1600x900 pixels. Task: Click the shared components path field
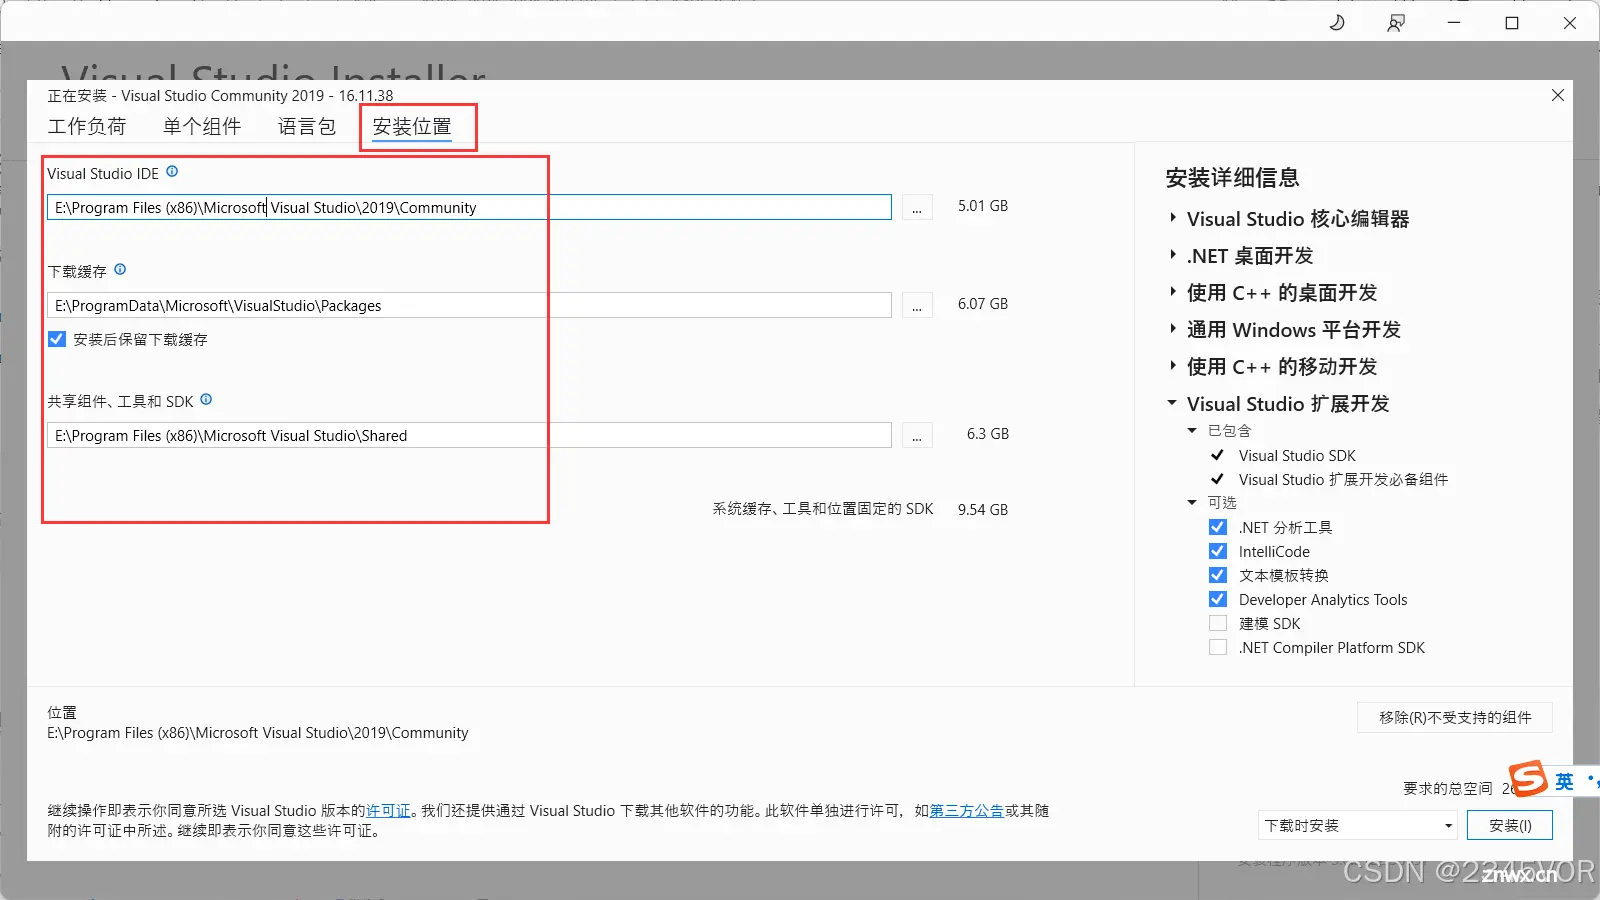click(x=469, y=435)
